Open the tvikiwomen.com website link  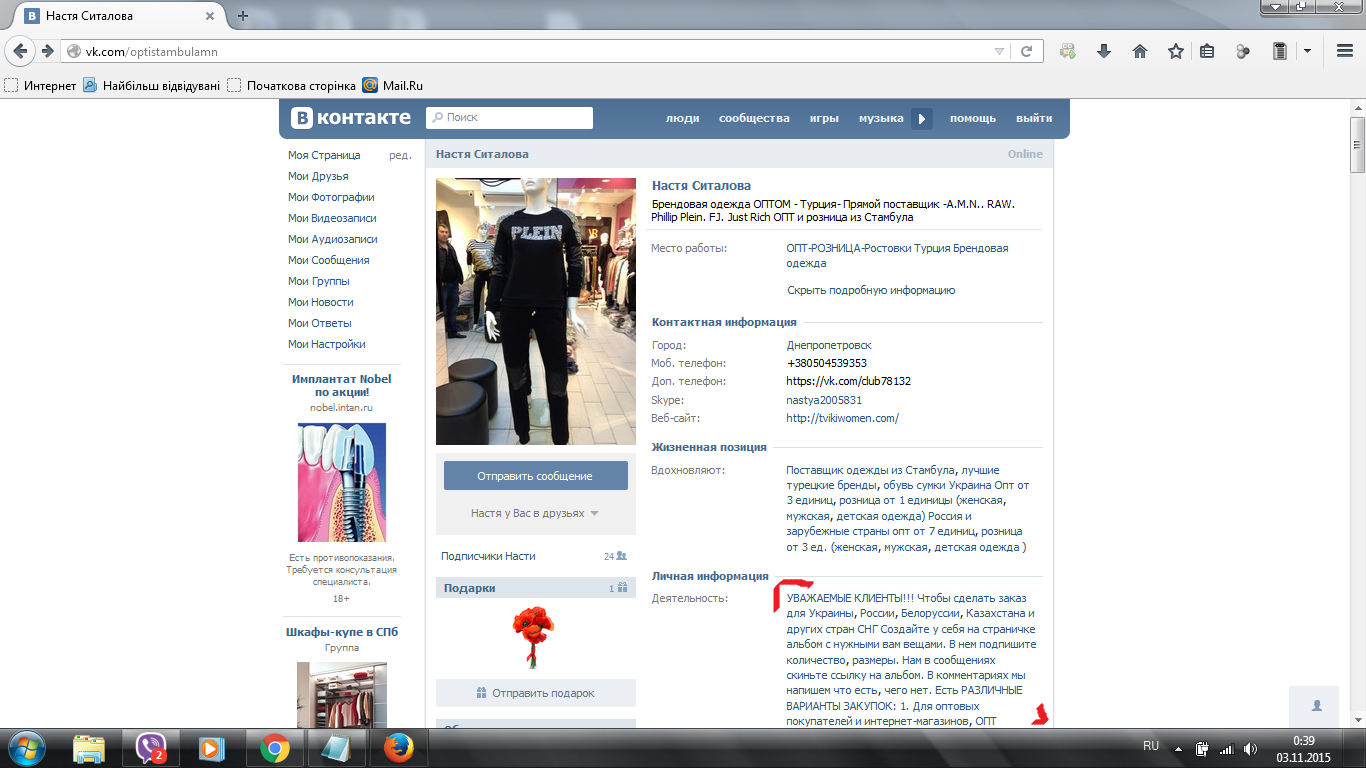843,418
